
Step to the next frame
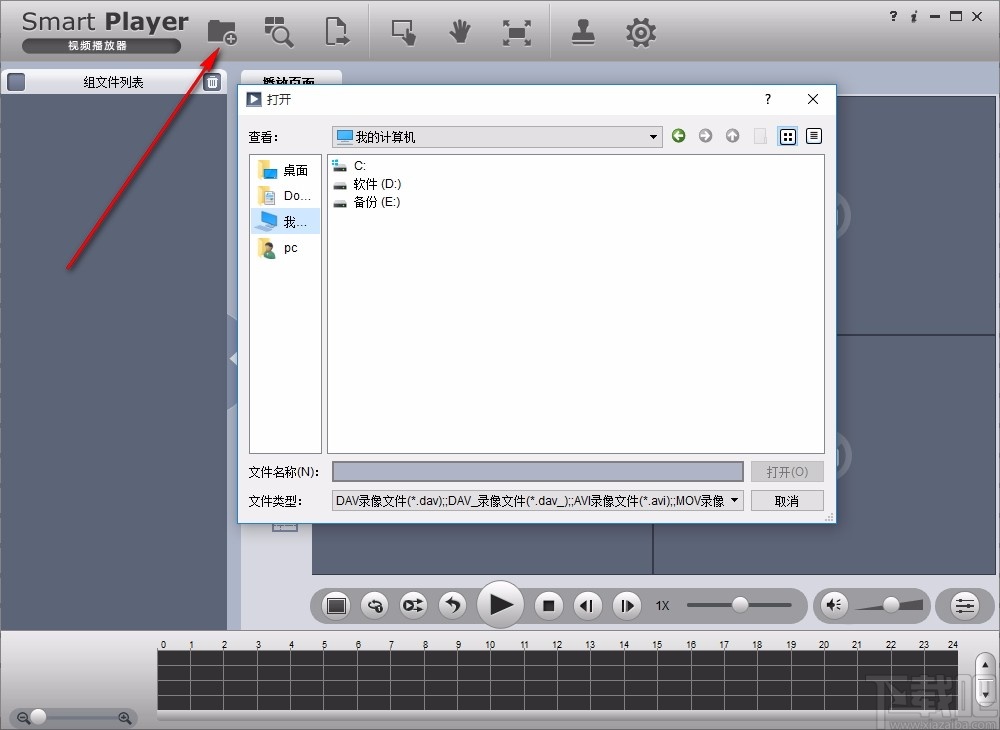coord(627,605)
